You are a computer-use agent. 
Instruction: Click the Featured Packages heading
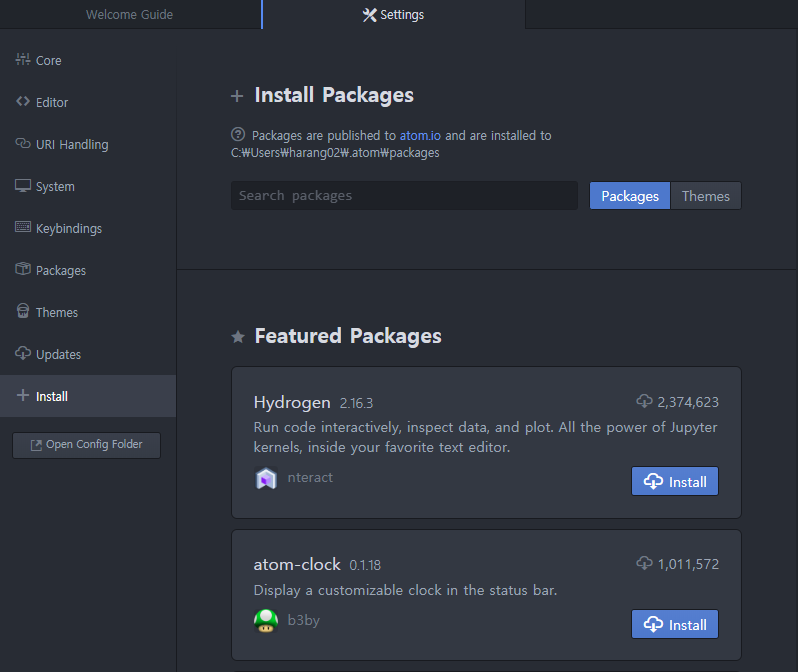pyautogui.click(x=348, y=336)
